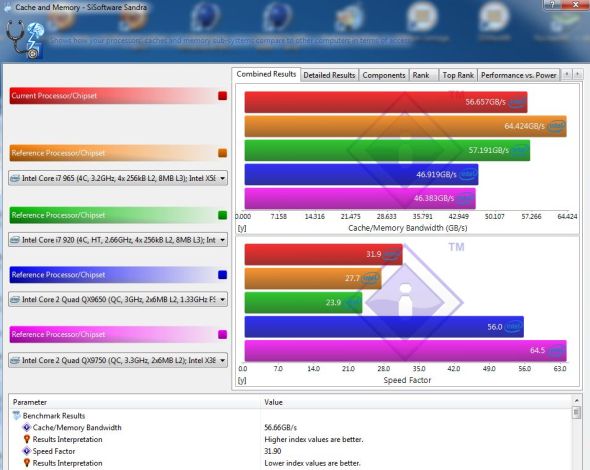Open the Core 2 Quad QX9750 dropdown
The image size is (590, 470).
pyautogui.click(x=118, y=360)
